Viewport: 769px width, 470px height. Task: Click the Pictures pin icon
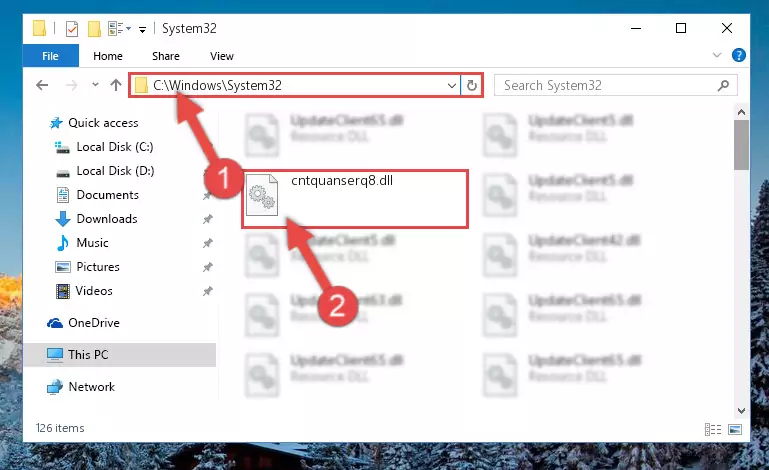(208, 267)
